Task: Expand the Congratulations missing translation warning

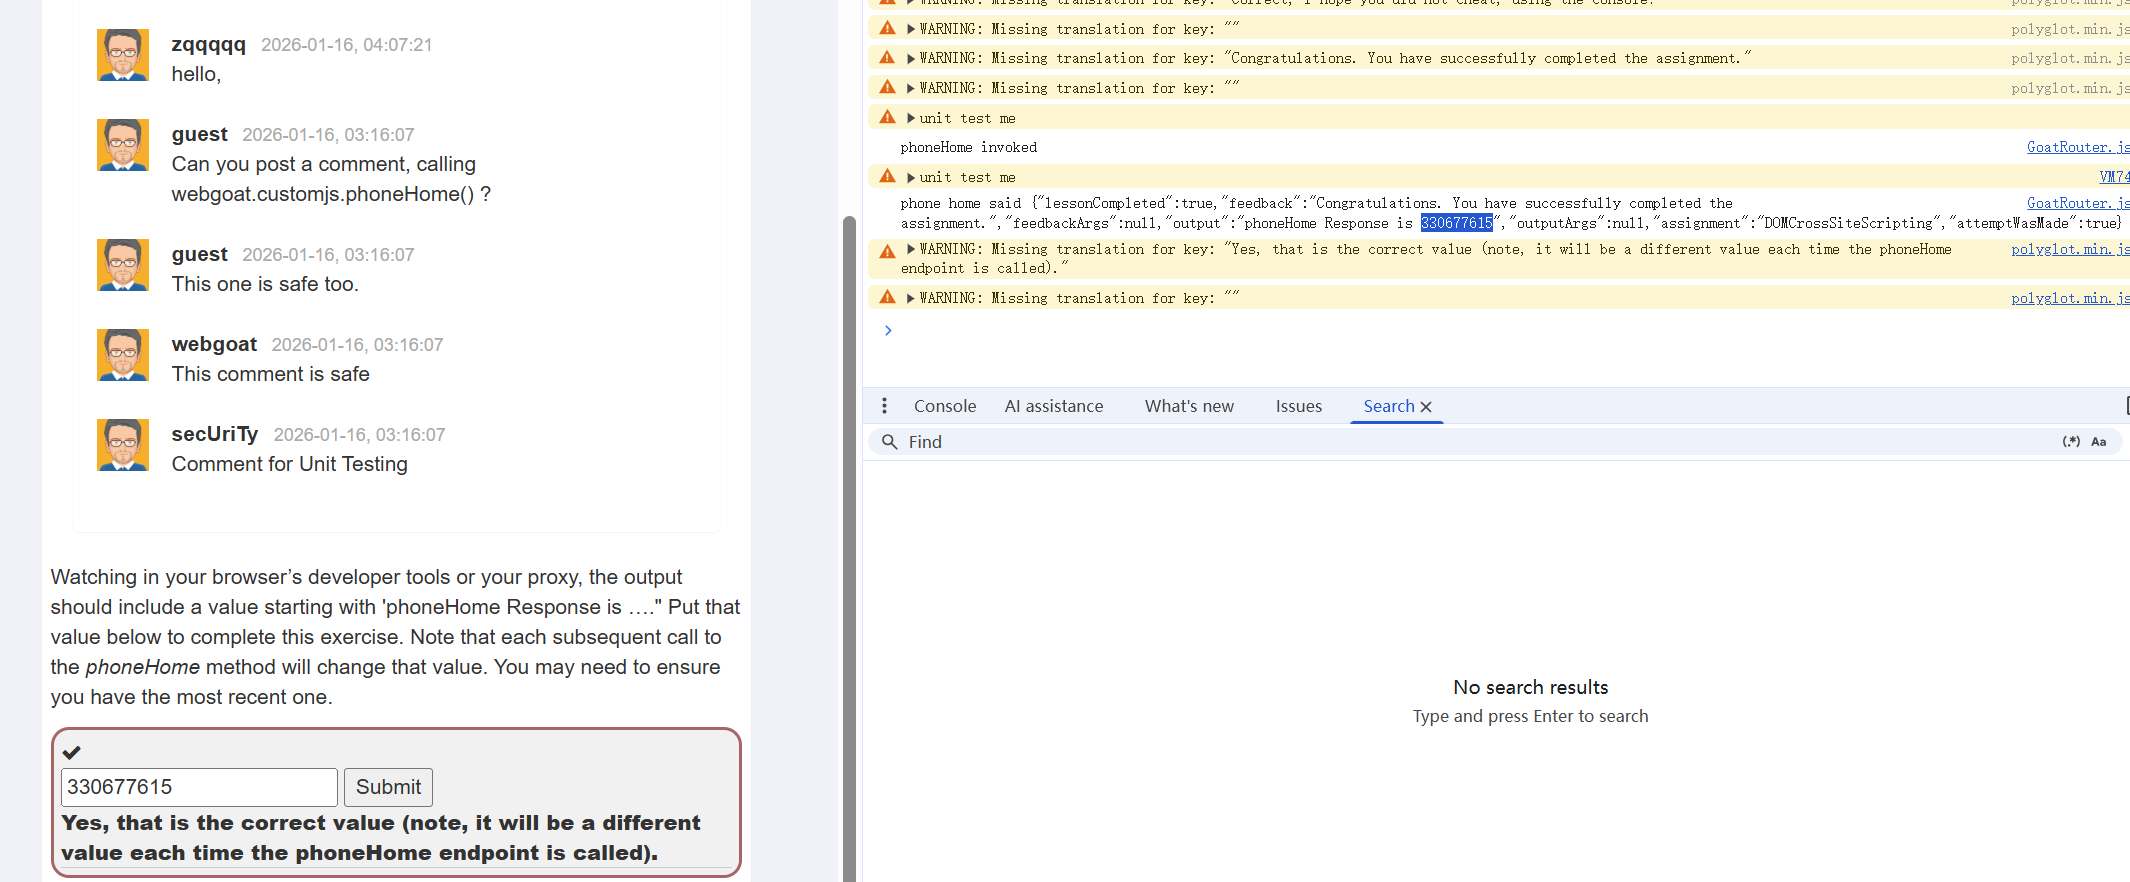Action: (x=911, y=59)
